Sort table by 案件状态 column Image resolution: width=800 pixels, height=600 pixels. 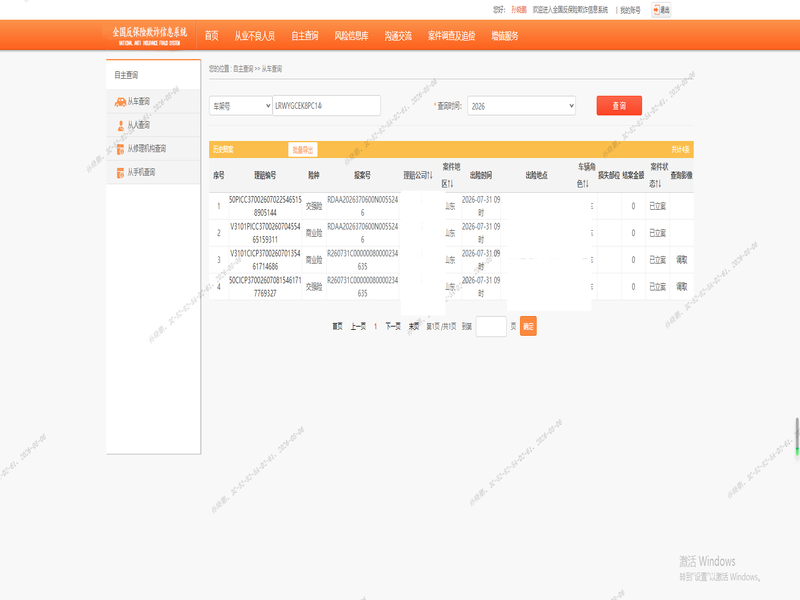659,175
